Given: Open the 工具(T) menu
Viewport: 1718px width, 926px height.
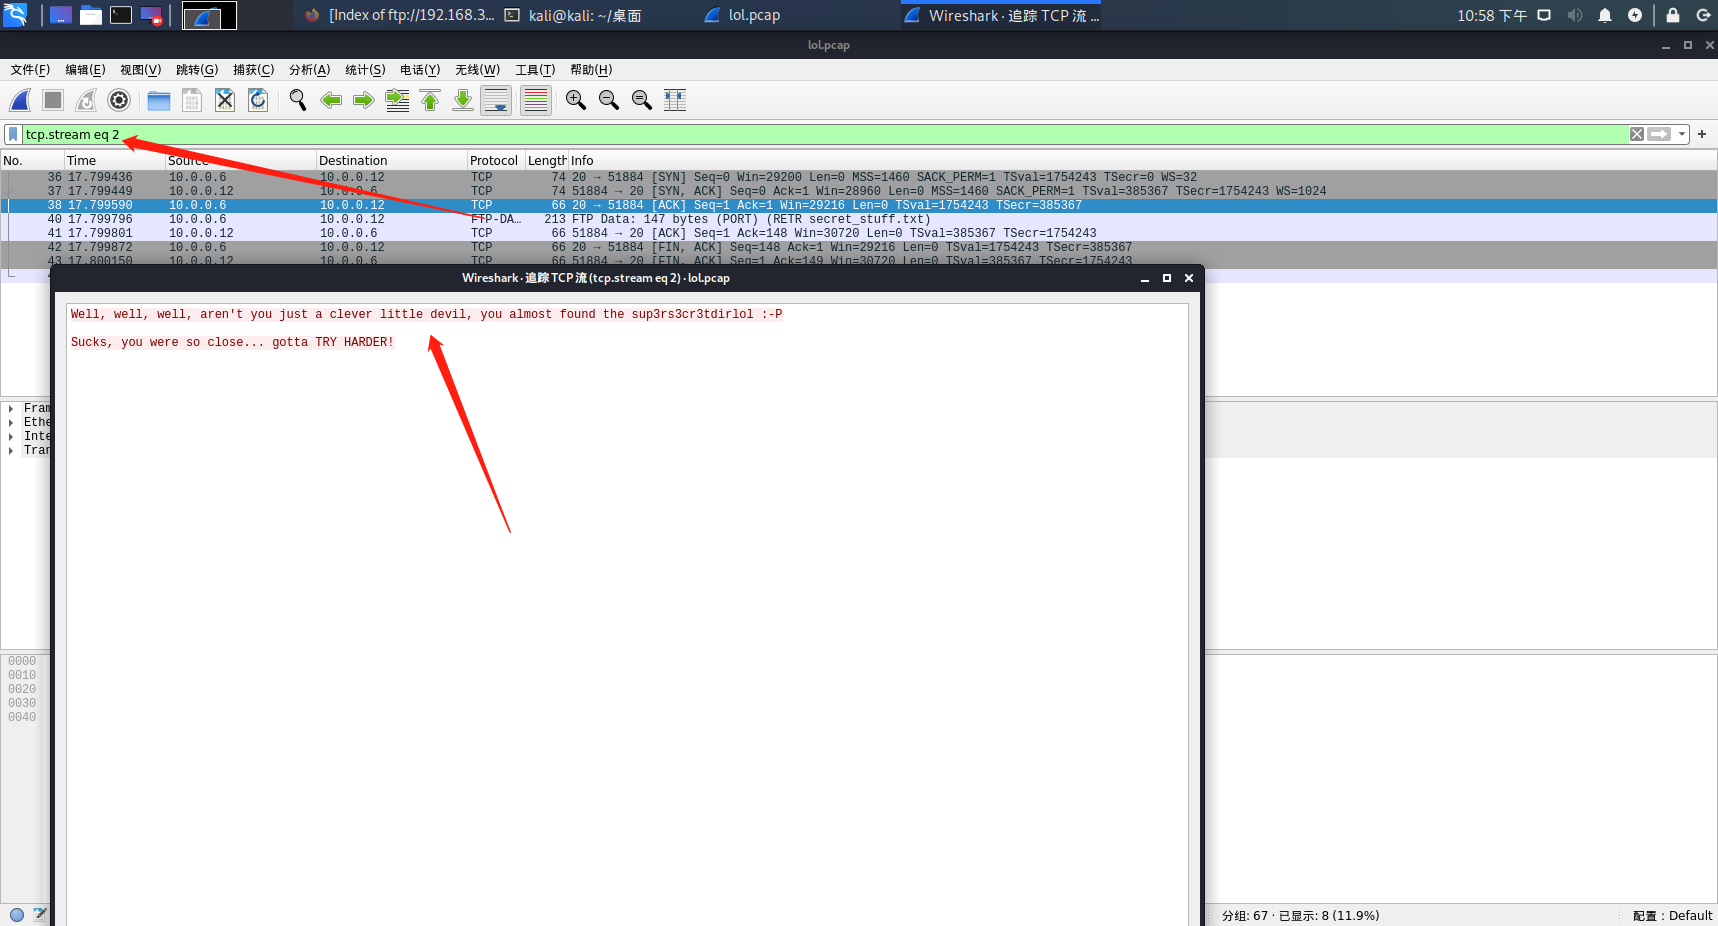Looking at the screenshot, I should click(x=535, y=70).
